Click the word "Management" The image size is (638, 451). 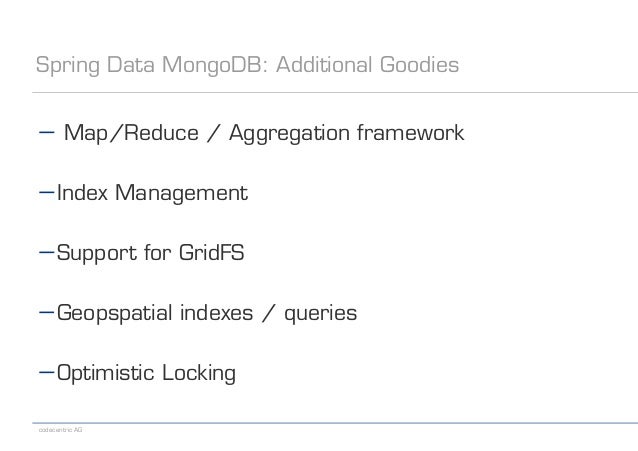181,193
